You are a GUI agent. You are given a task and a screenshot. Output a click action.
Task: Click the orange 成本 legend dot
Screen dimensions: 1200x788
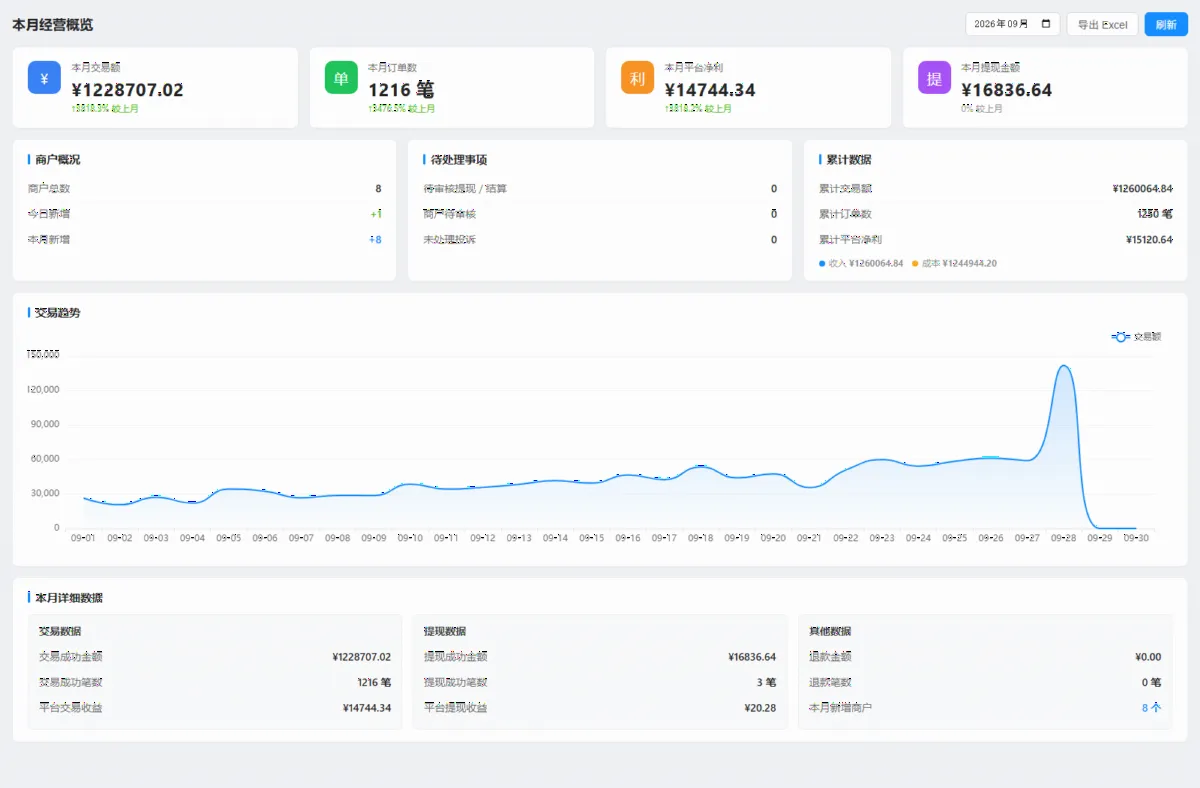(x=915, y=263)
